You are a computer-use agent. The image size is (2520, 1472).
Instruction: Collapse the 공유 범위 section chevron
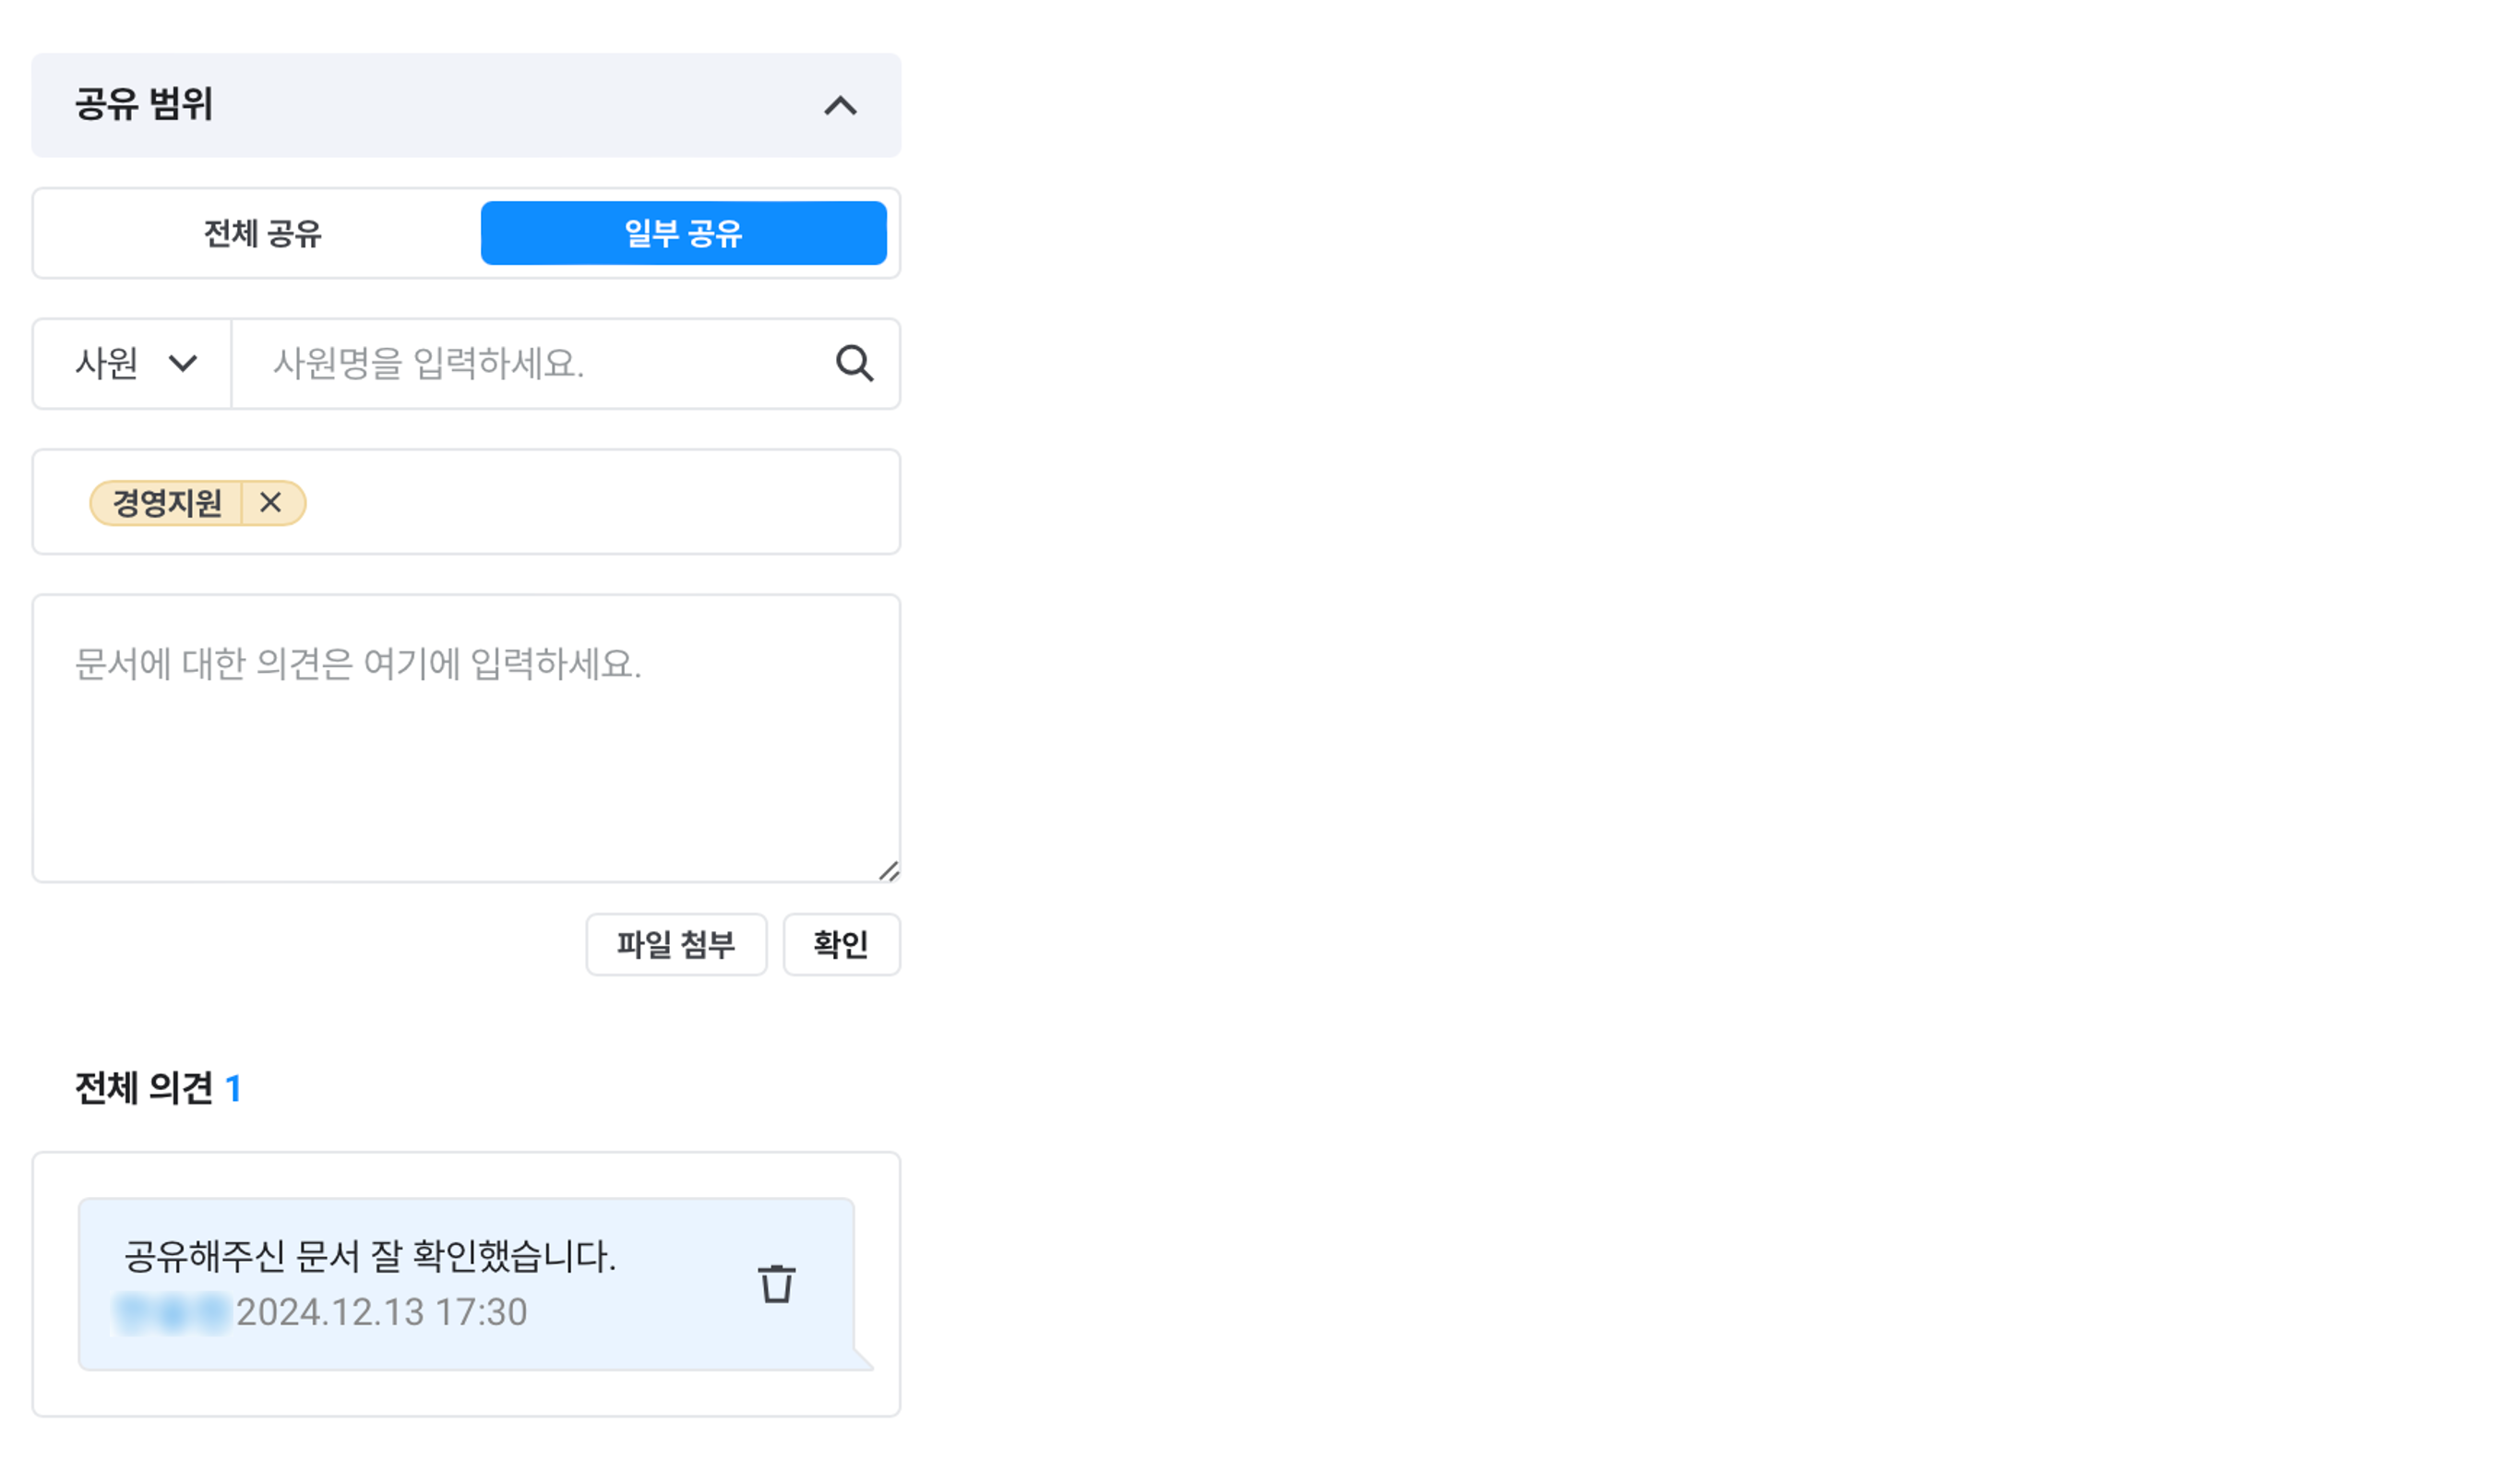click(840, 105)
